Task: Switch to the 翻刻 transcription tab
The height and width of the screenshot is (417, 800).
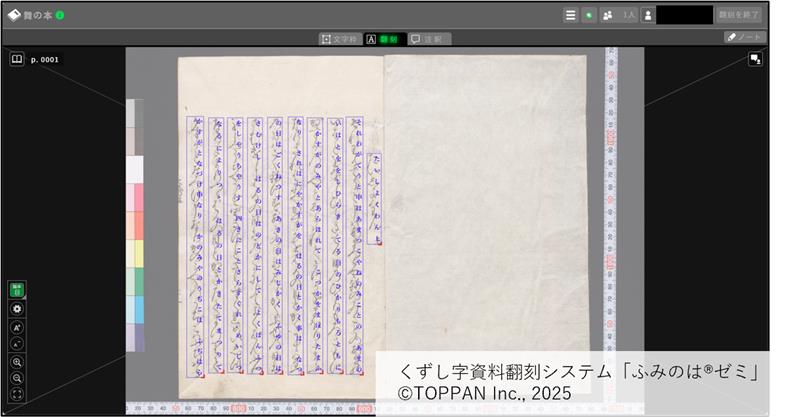Action: [383, 39]
